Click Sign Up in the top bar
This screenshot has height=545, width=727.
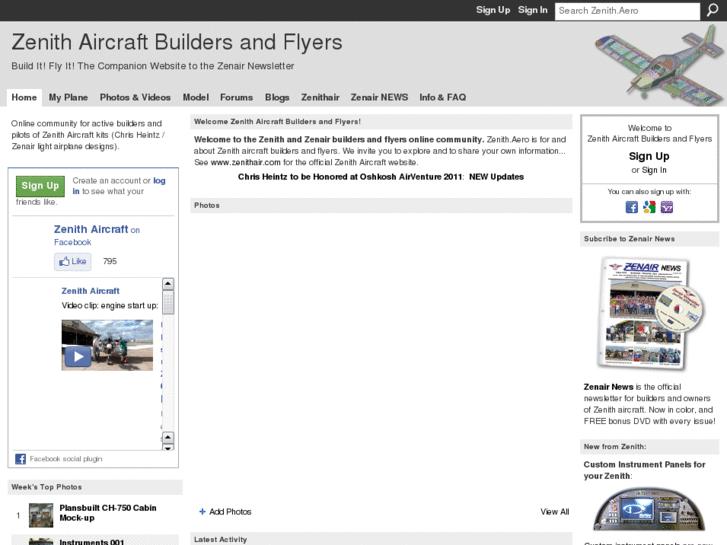click(x=493, y=10)
